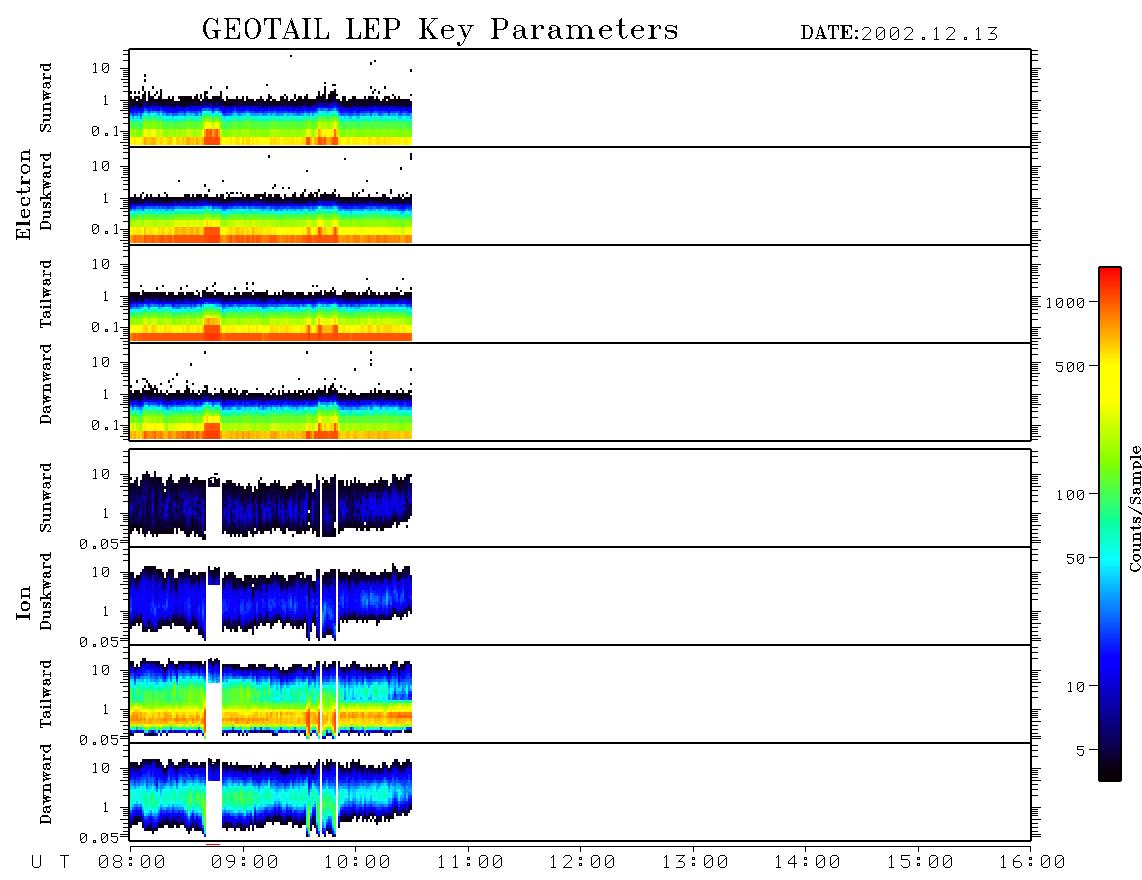Click the "50" color bar tick label
1142x880 pixels.
[x=1075, y=559]
